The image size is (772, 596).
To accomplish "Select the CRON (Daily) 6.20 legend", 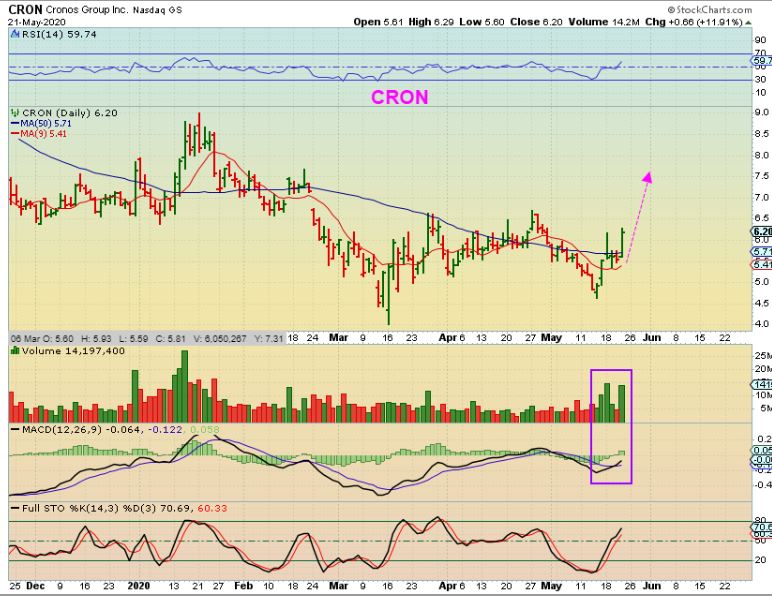I will (70, 113).
